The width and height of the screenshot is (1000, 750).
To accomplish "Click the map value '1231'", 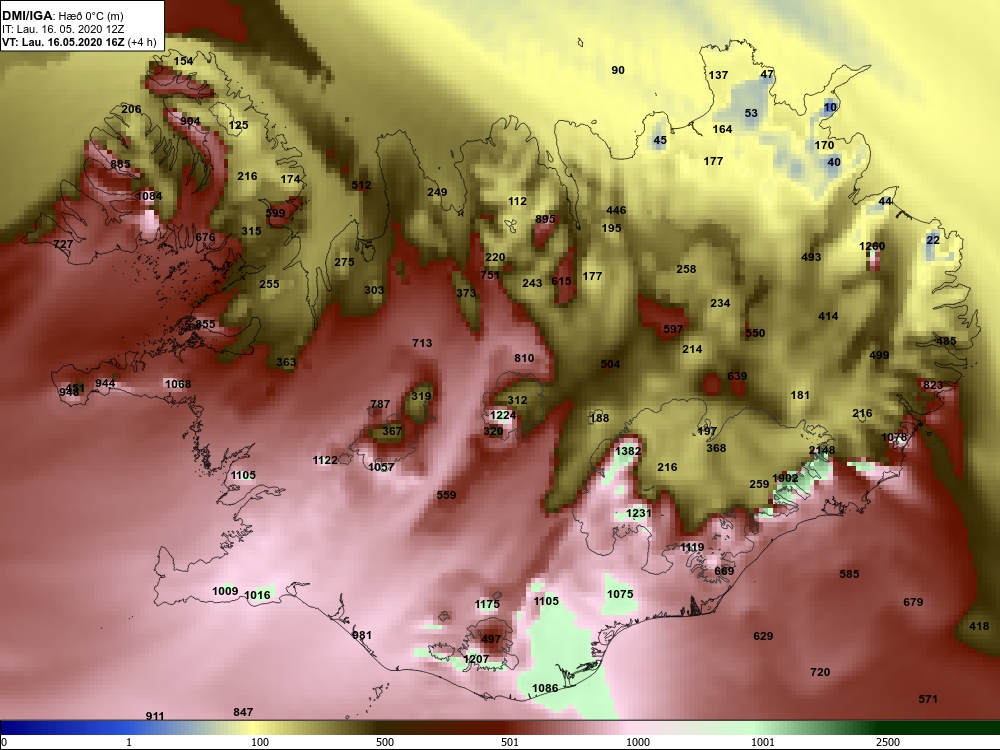I will click(x=638, y=513).
